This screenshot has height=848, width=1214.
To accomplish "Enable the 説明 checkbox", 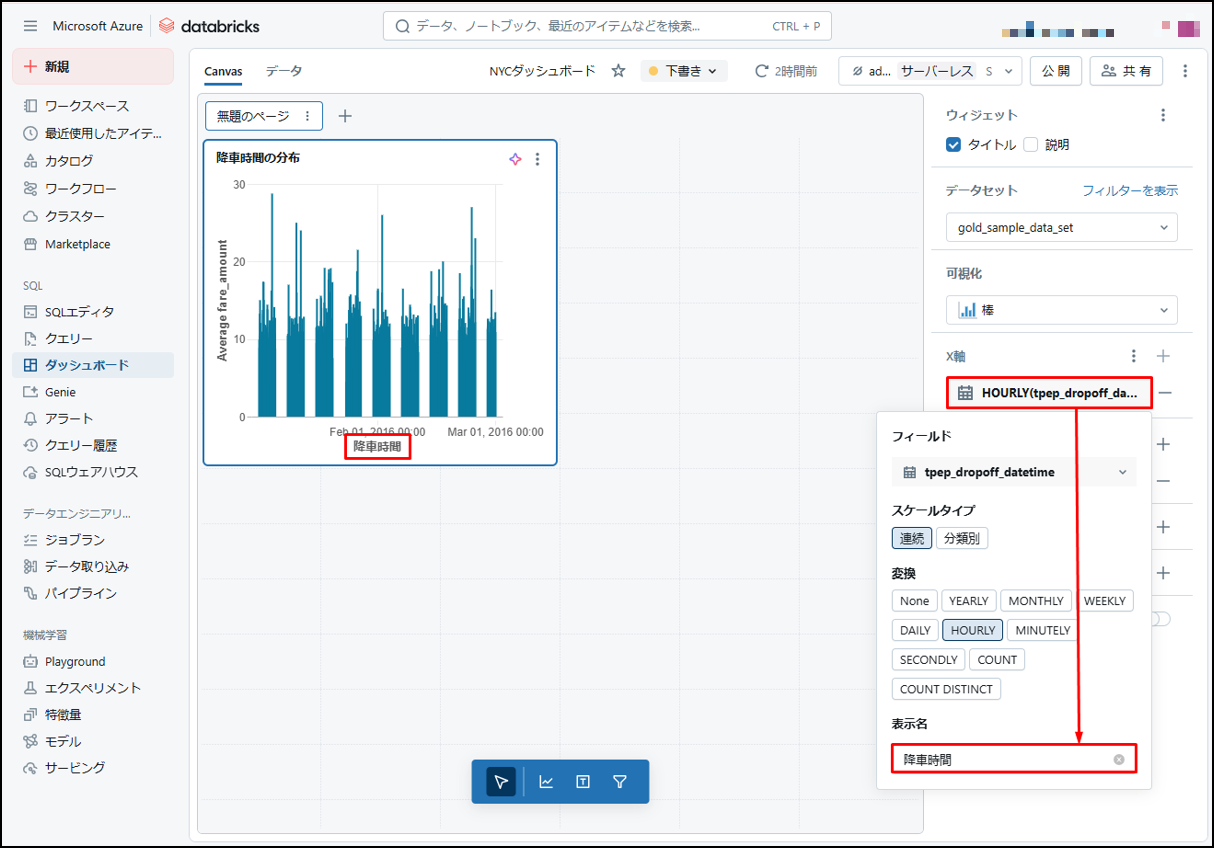I will (x=1031, y=145).
